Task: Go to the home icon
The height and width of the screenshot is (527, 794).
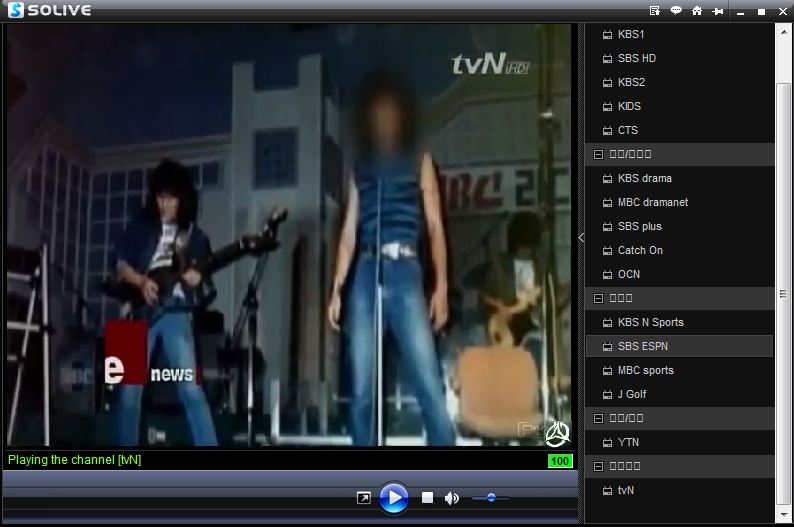Action: tap(697, 11)
